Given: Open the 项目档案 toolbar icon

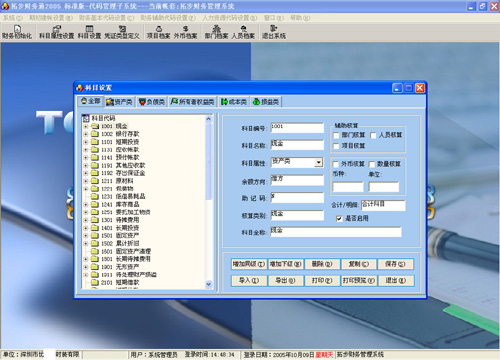Looking at the screenshot, I should click(159, 32).
